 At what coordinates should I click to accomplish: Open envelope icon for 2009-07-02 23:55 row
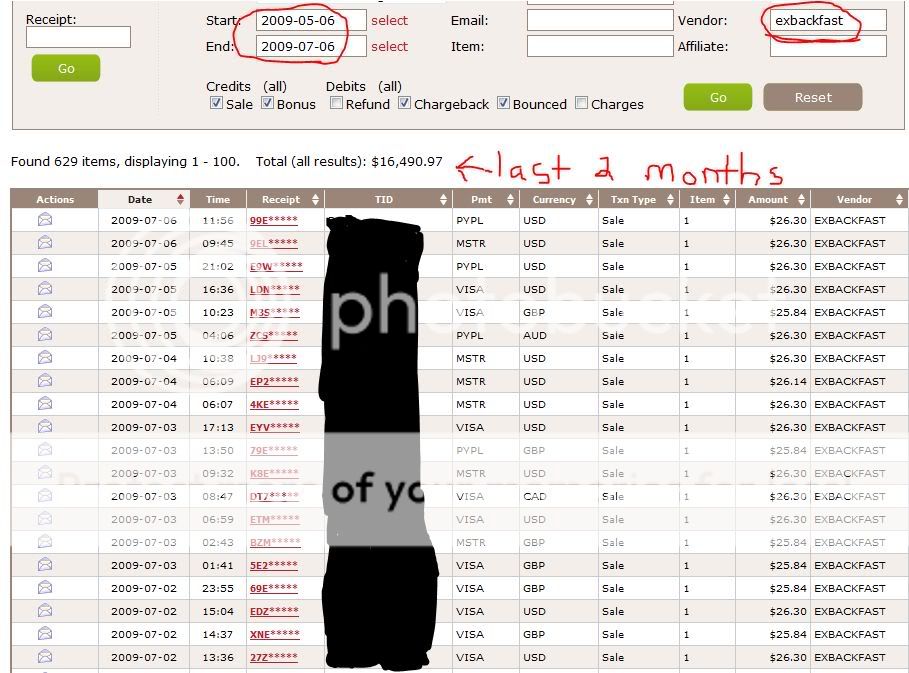(45, 588)
